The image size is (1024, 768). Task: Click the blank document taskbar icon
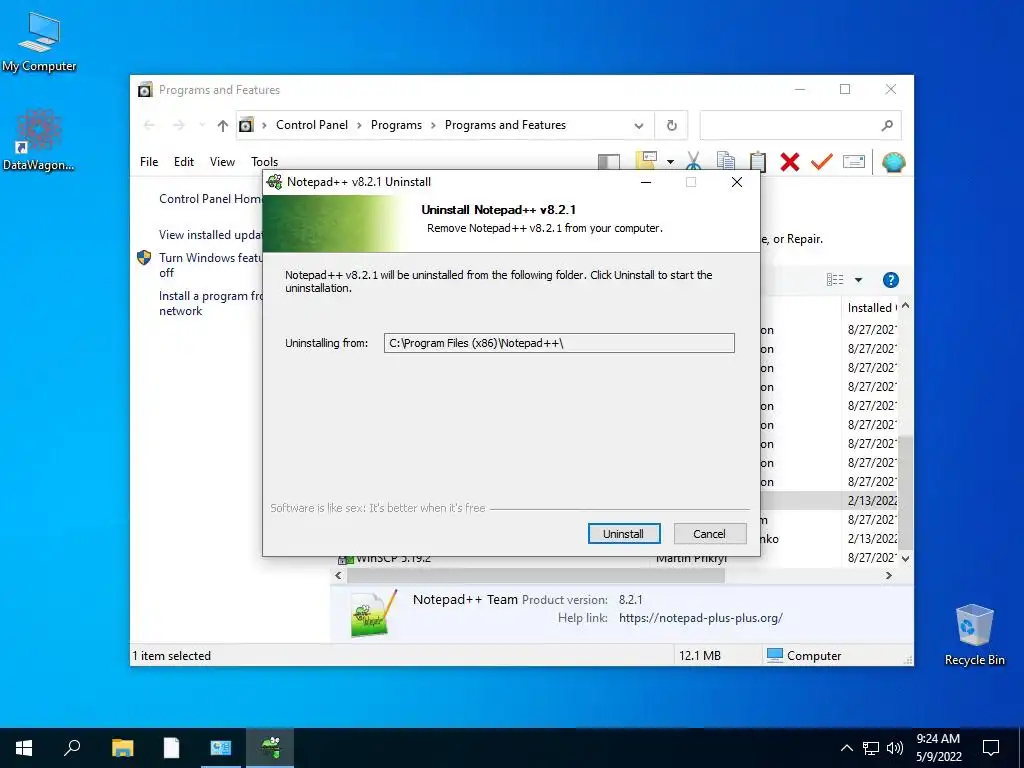172,748
